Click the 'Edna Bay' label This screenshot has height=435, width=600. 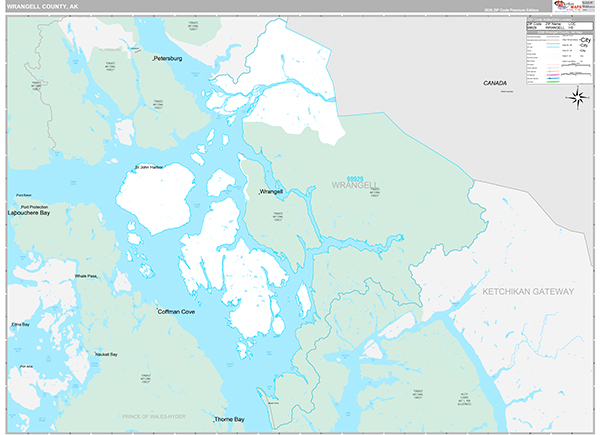coord(20,324)
